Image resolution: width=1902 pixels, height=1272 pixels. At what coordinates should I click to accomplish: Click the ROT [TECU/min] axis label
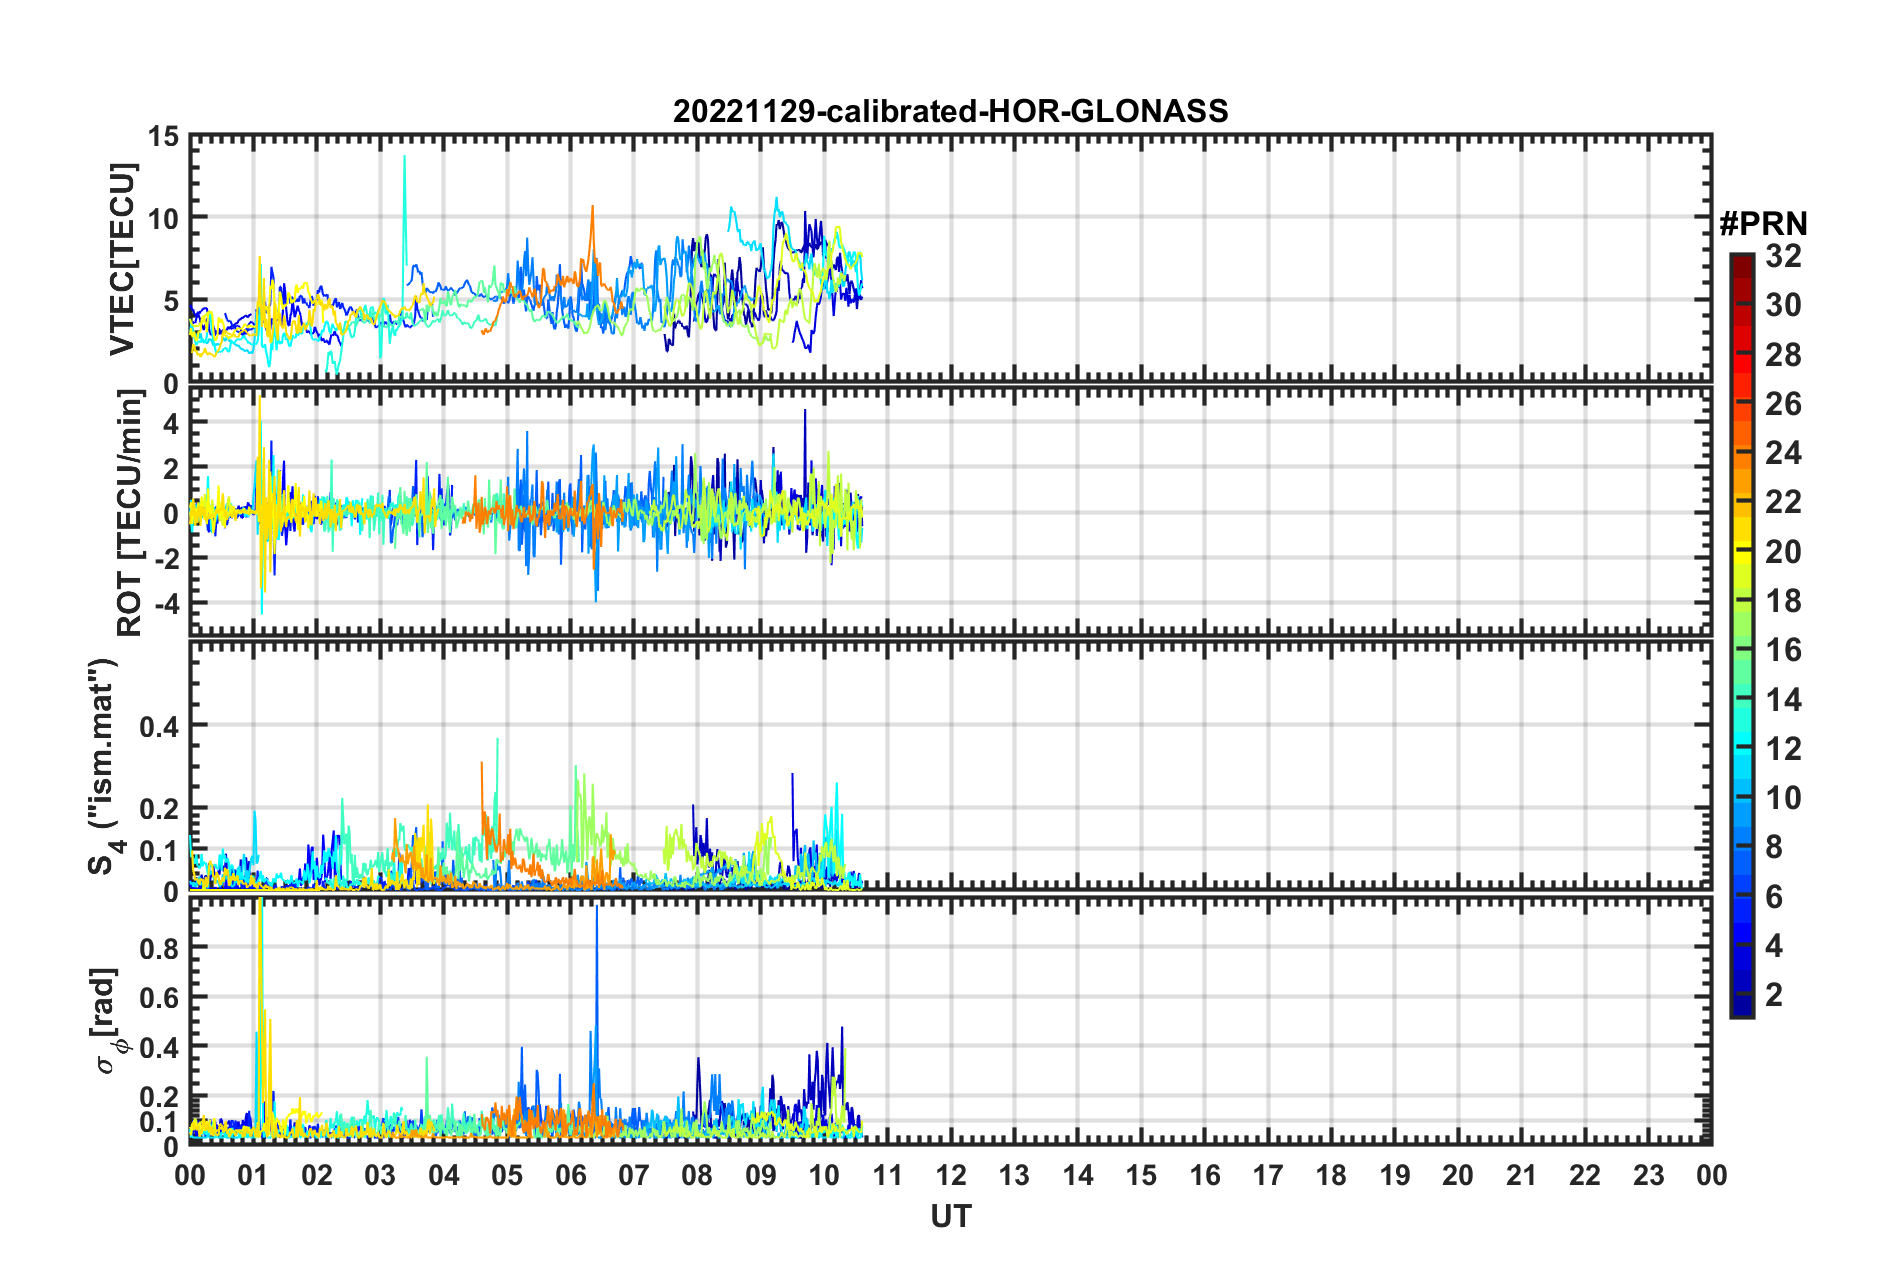130,512
